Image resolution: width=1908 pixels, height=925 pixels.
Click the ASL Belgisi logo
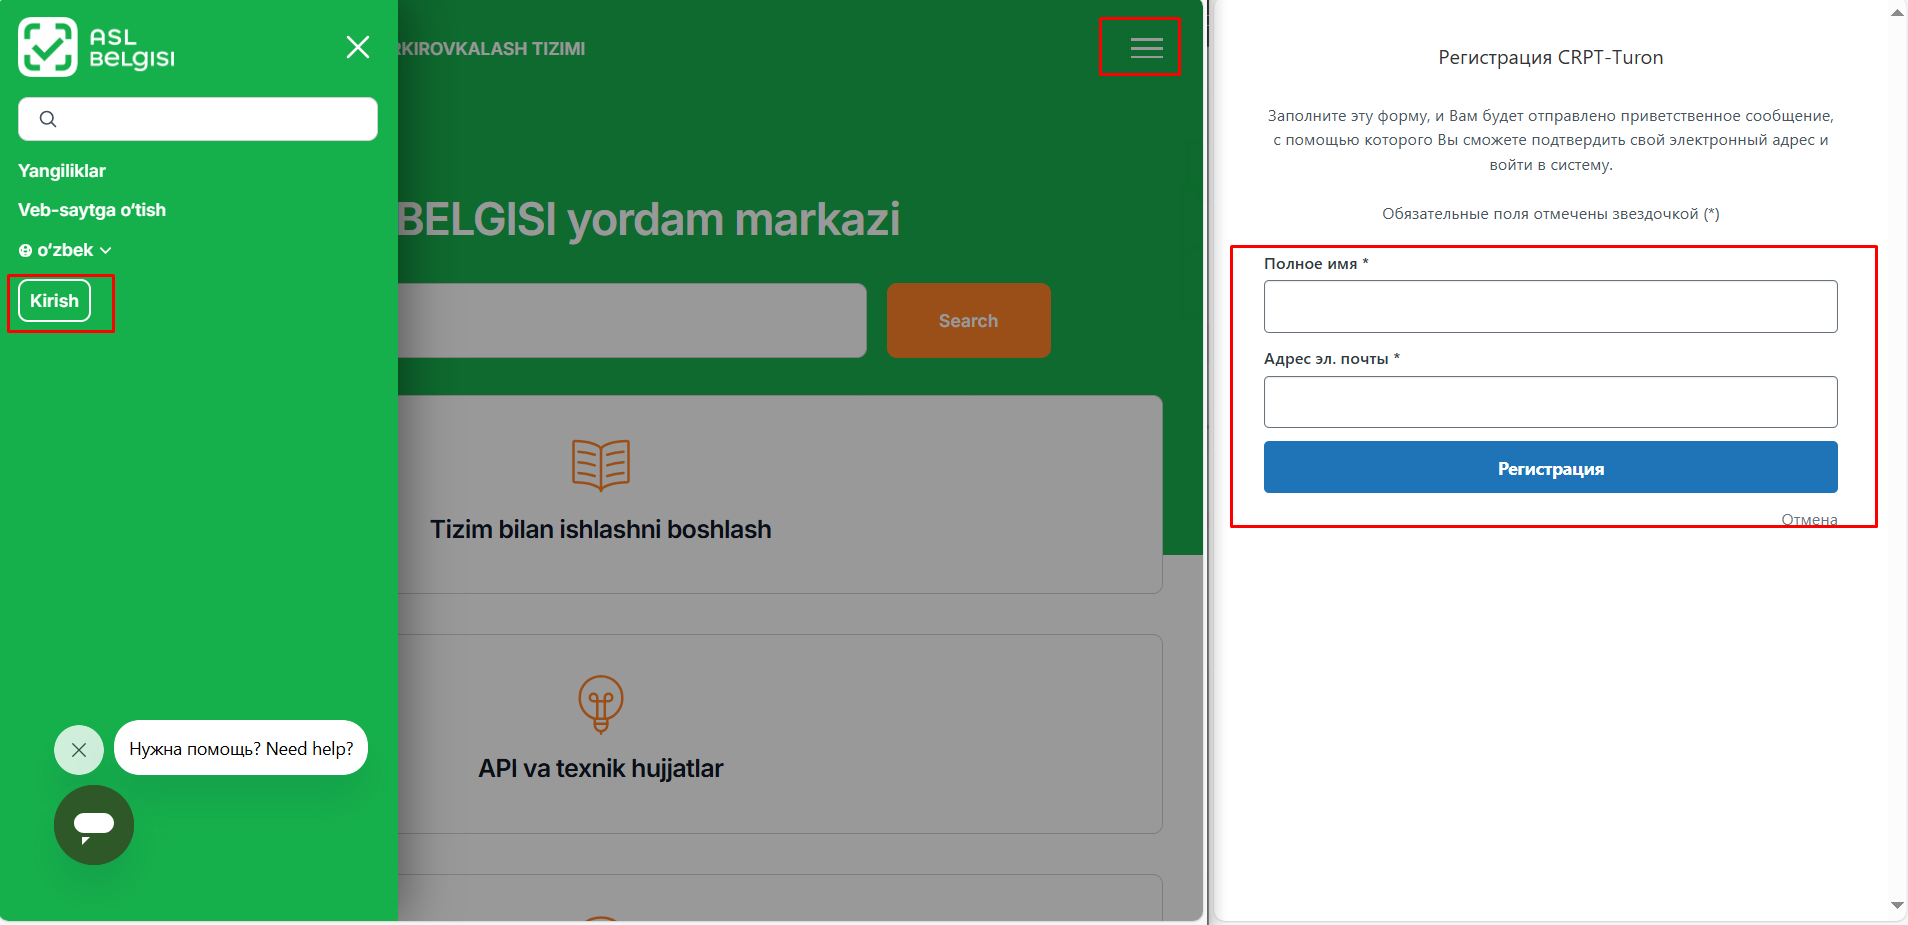tap(96, 47)
